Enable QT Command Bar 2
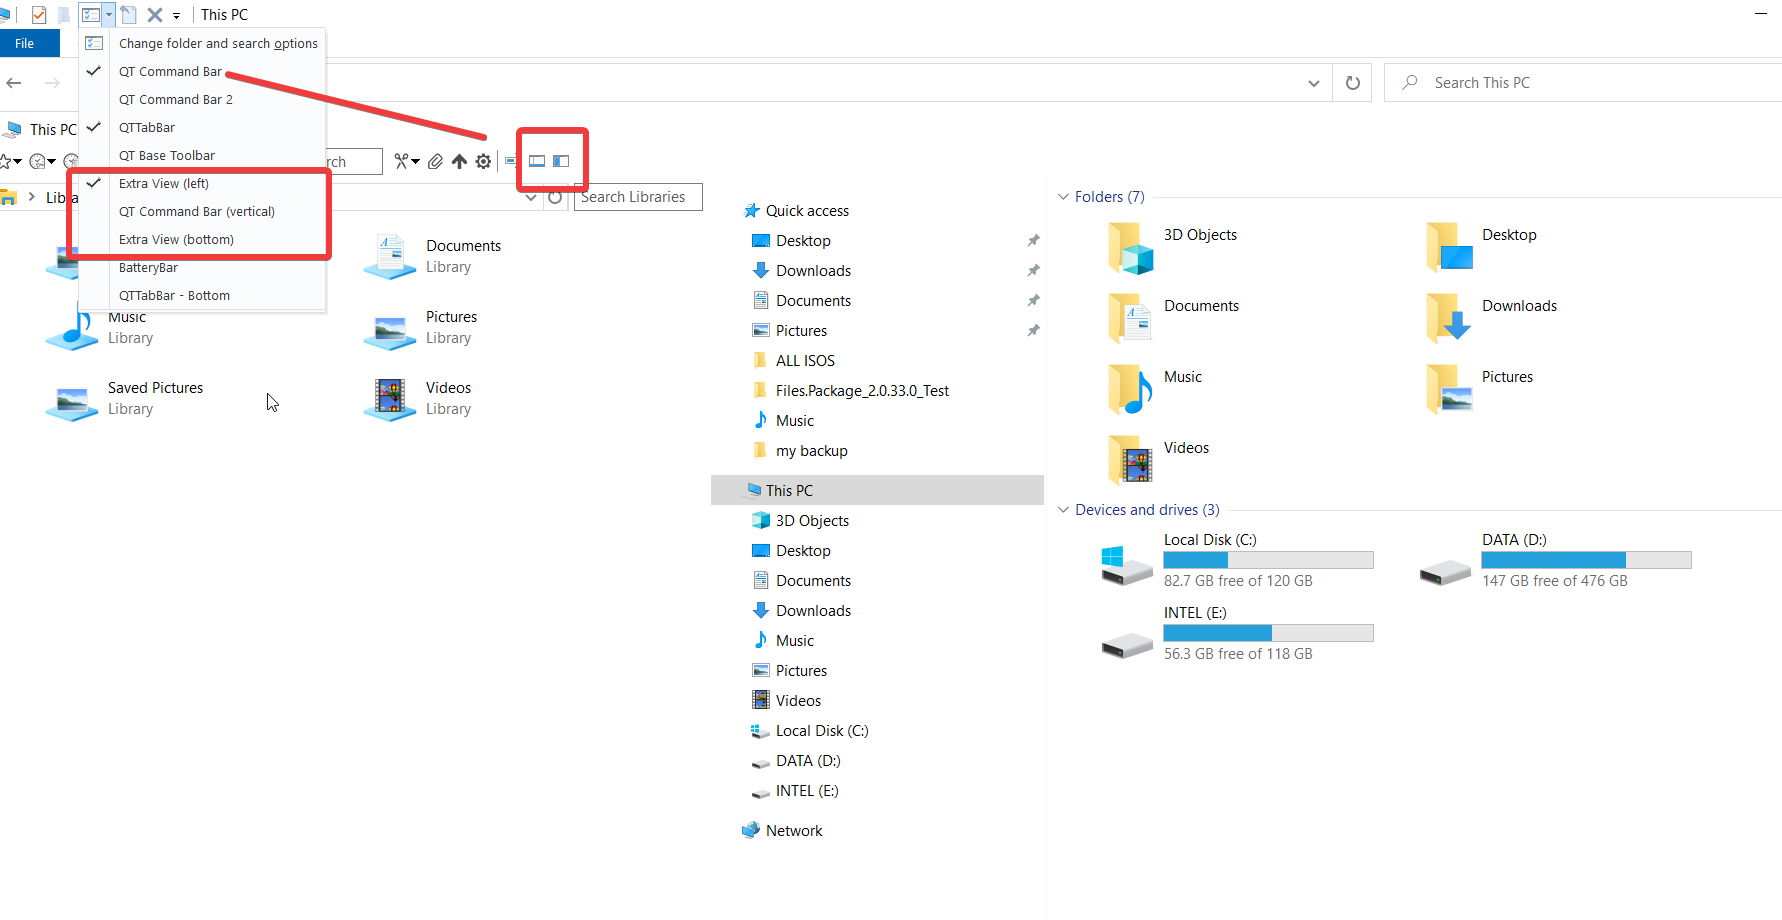This screenshot has width=1782, height=920. click(x=175, y=99)
